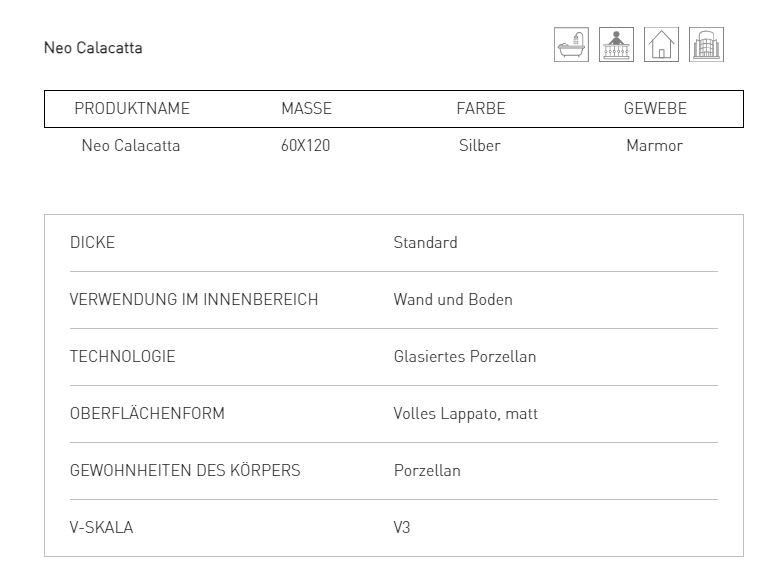Click the Marmor texture value
This screenshot has width=776, height=580.
click(x=654, y=145)
